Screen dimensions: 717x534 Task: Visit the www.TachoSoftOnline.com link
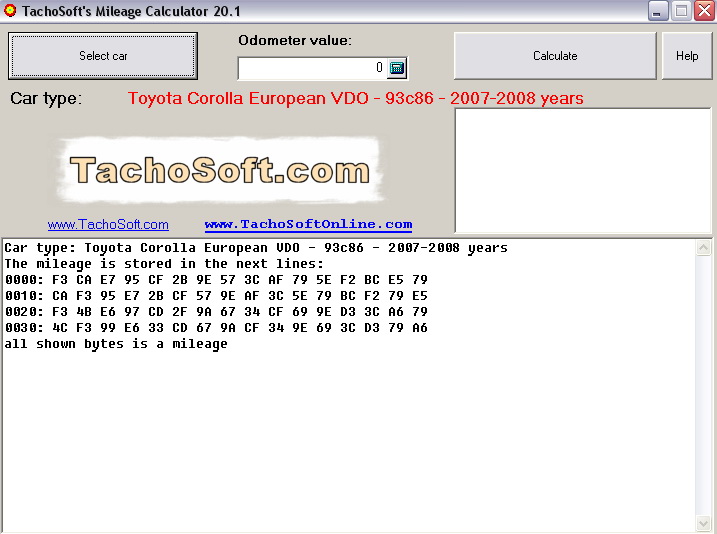point(309,224)
